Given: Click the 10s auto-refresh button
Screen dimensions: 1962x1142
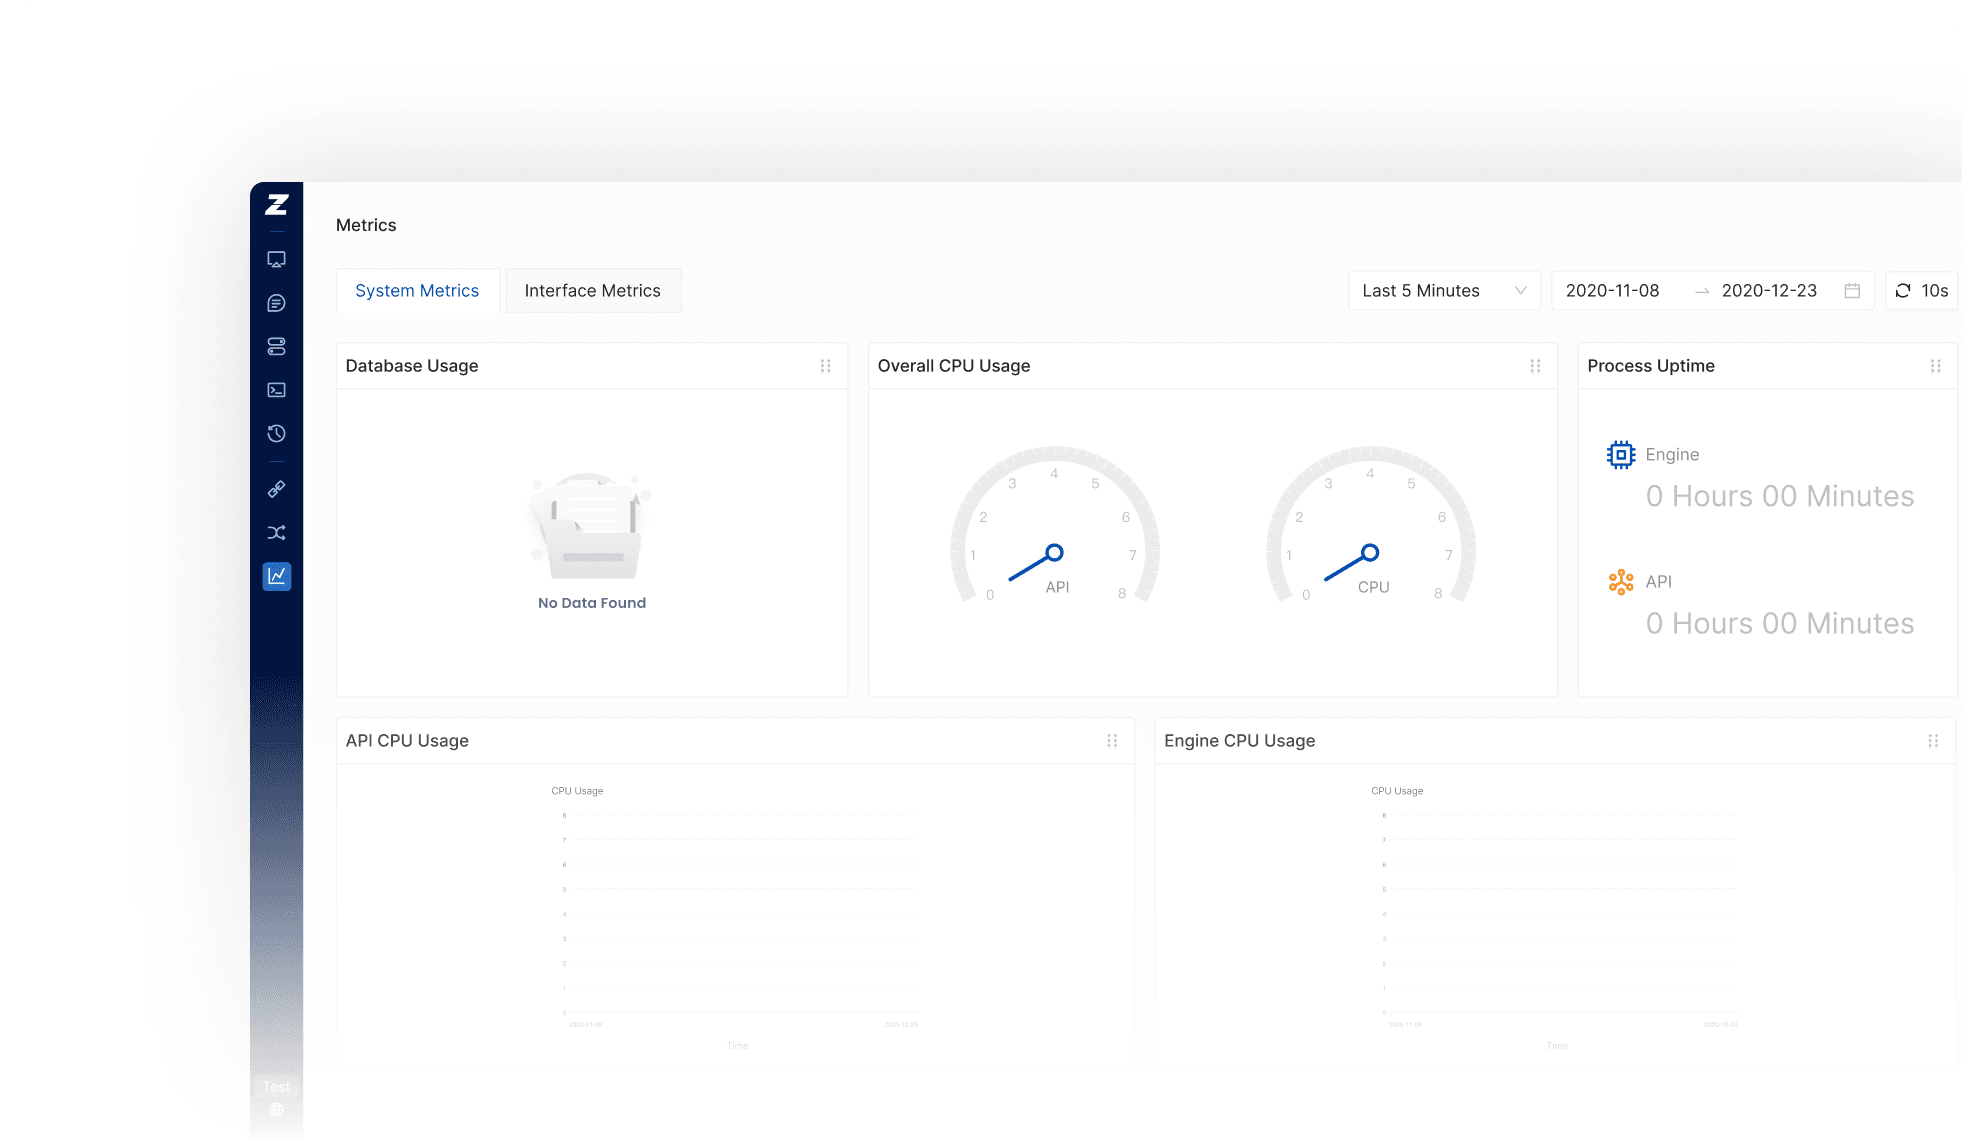Looking at the screenshot, I should pyautogui.click(x=1921, y=291).
